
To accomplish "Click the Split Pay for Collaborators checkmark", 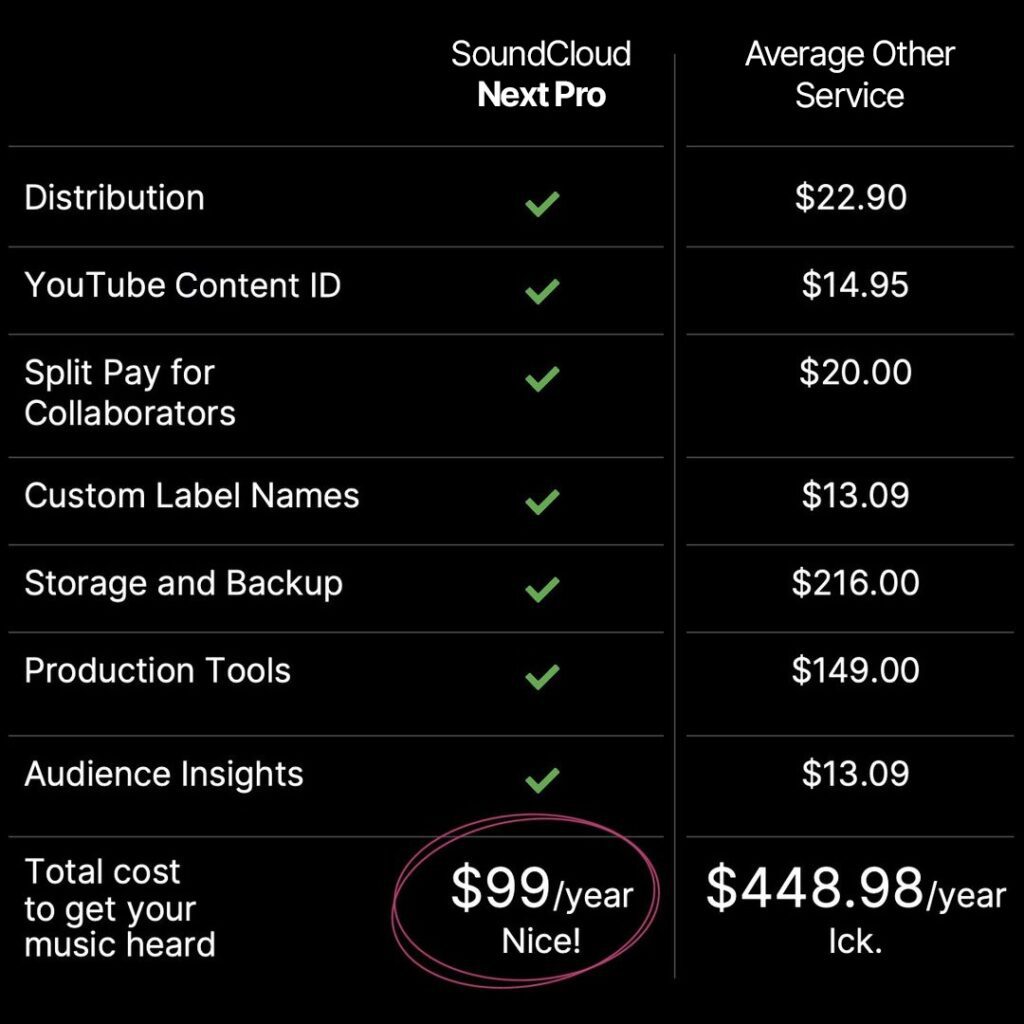I will [x=542, y=379].
